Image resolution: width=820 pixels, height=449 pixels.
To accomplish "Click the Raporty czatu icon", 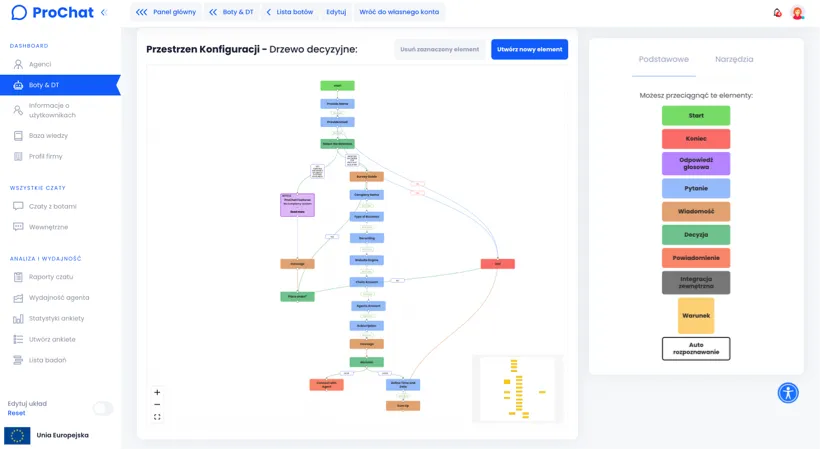I will point(18,277).
